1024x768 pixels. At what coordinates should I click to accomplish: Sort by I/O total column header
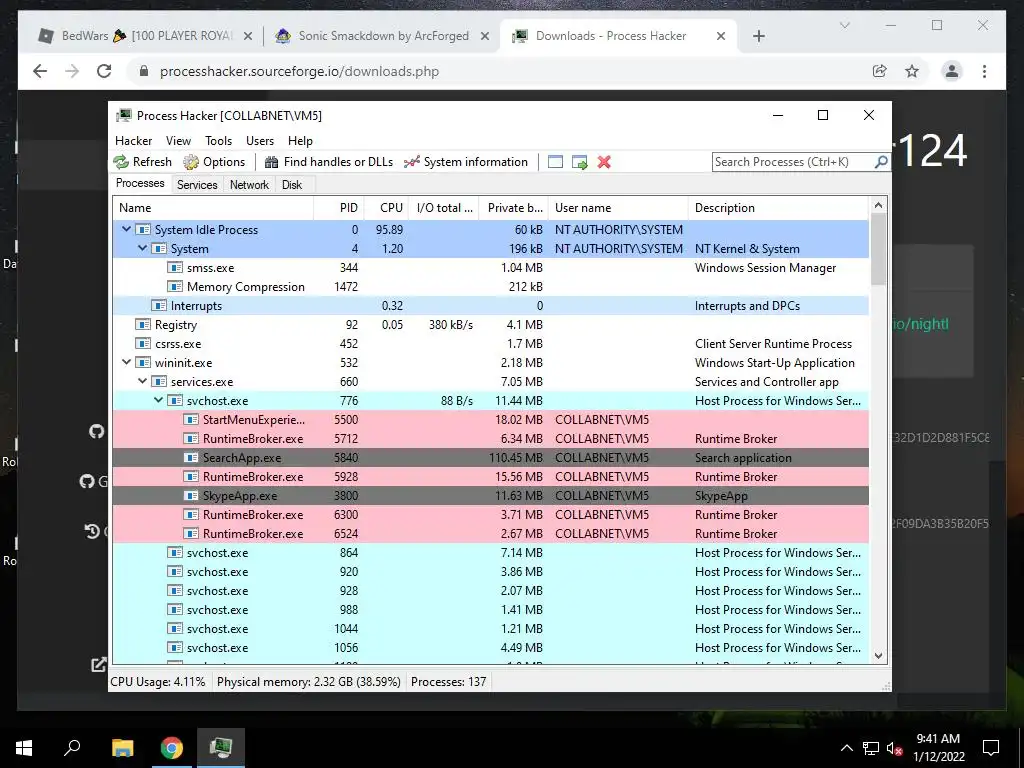pos(444,208)
